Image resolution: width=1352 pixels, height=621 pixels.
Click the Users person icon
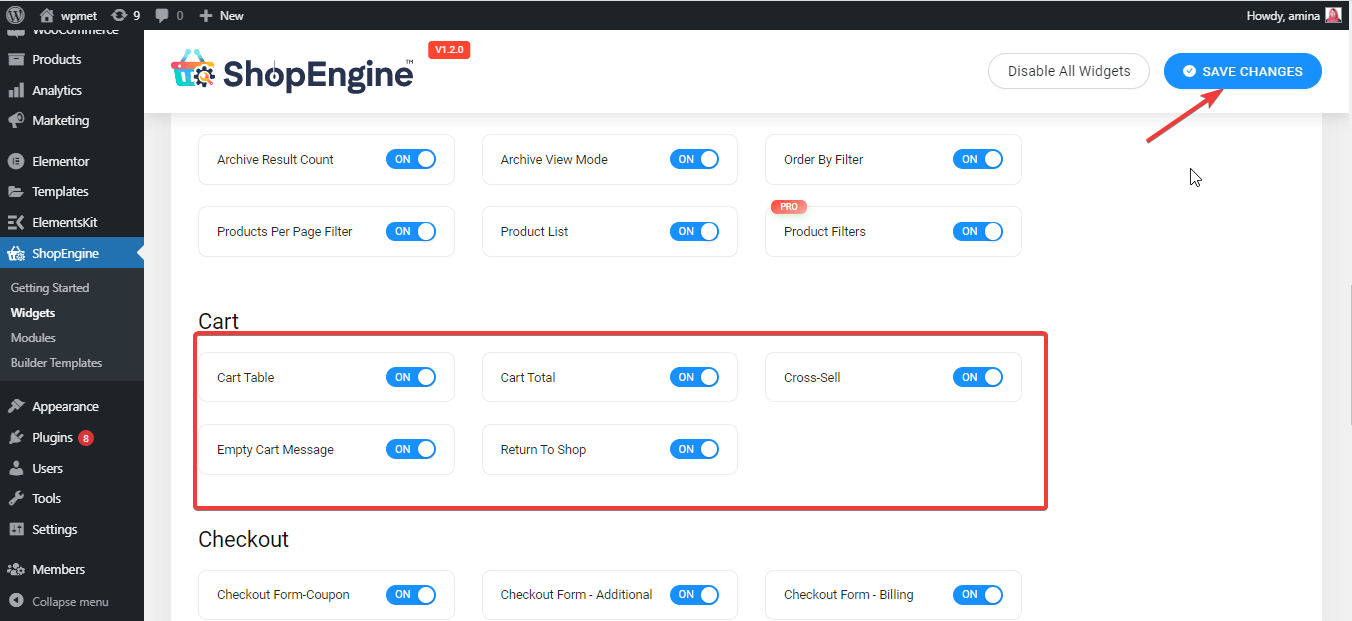click(x=16, y=468)
